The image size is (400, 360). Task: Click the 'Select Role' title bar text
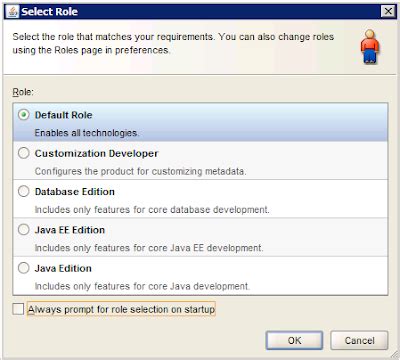click(50, 12)
